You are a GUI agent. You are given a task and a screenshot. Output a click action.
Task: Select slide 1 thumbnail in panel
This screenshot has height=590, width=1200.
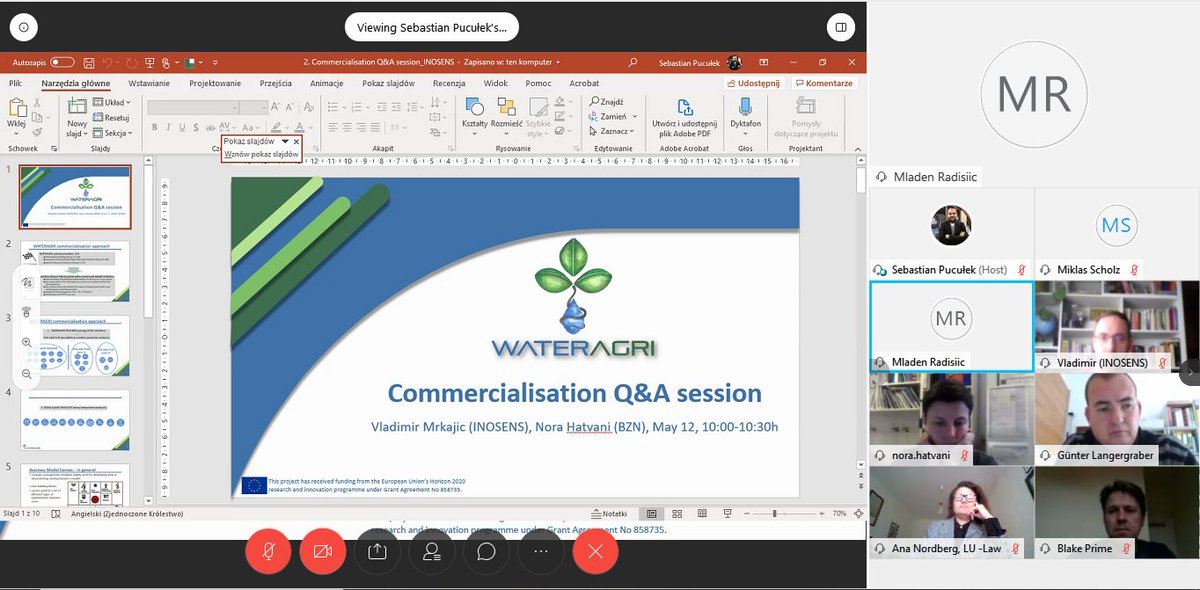click(x=75, y=197)
